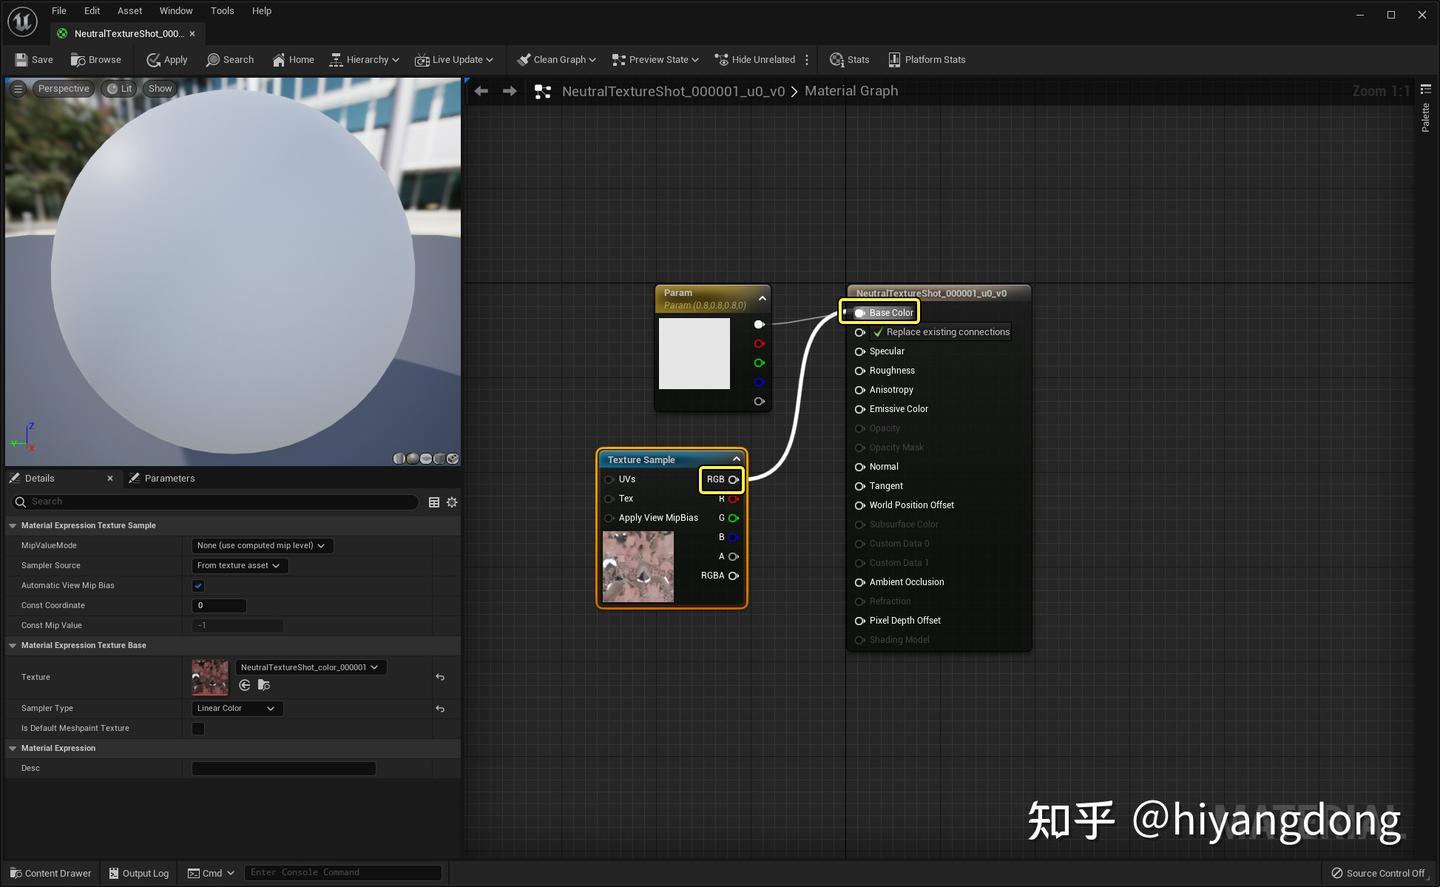Click the console command input field
The image size is (1440, 887).
click(x=342, y=873)
